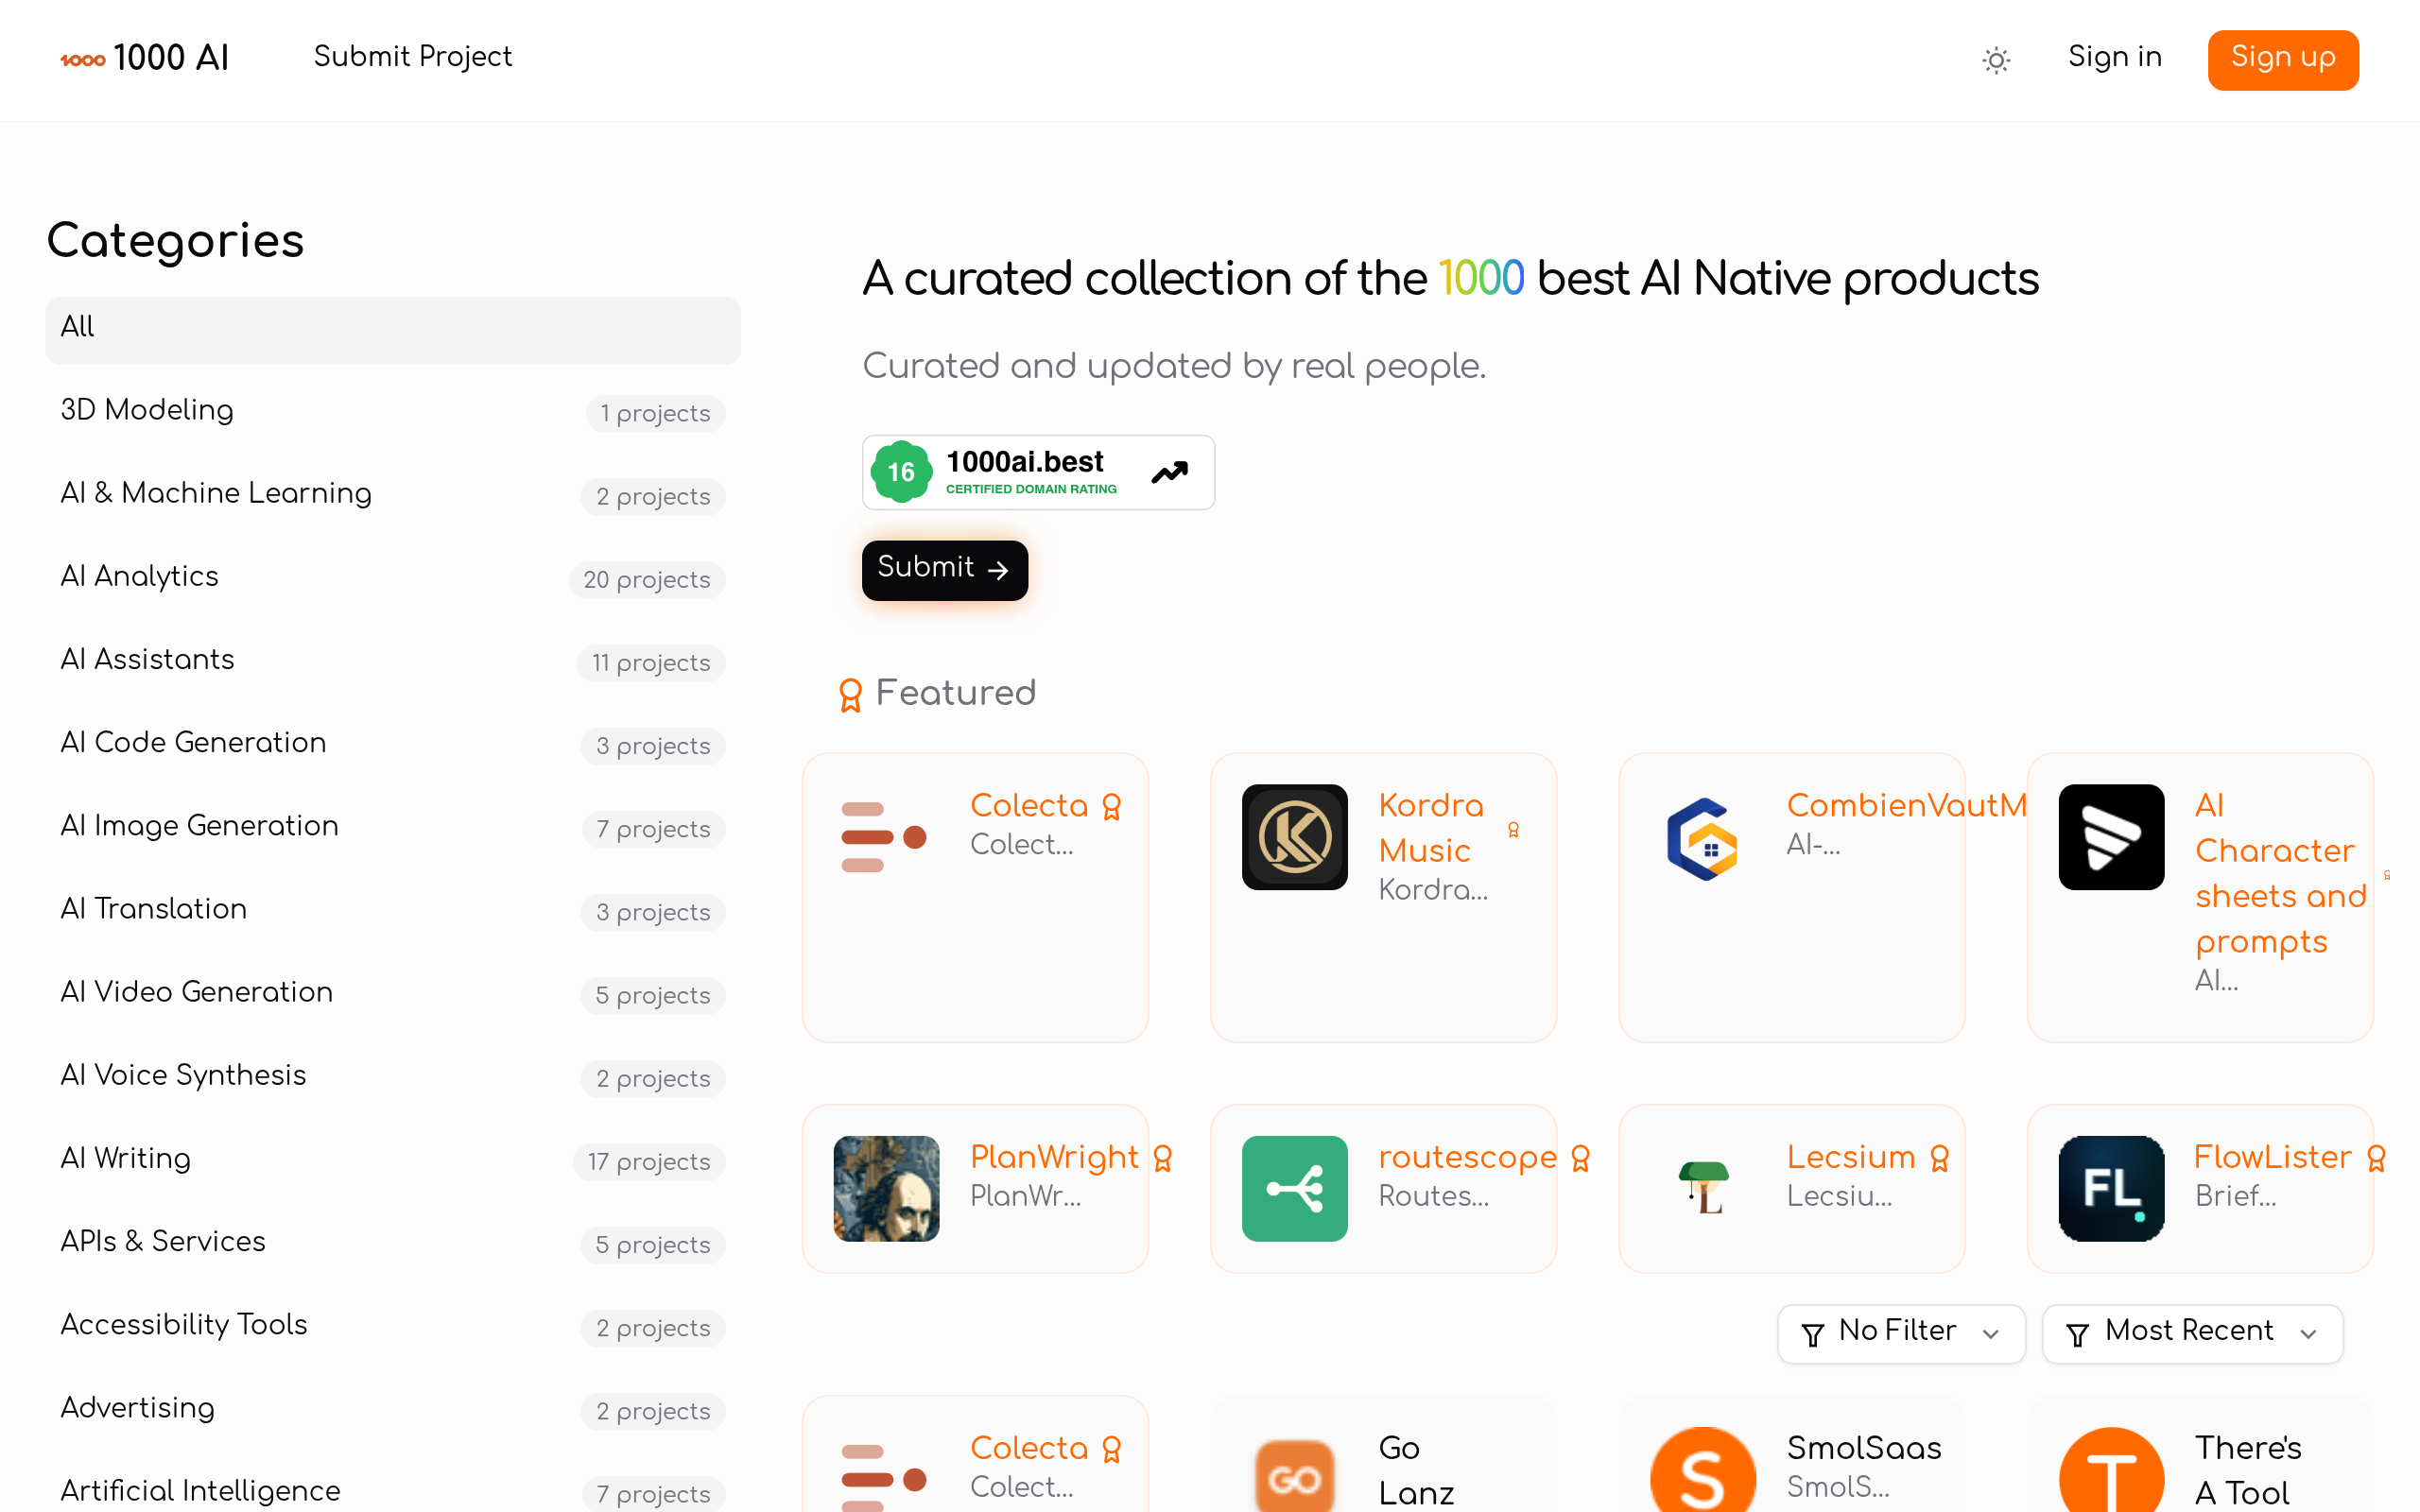
Task: Click the CombienVautM hexagon logo
Action: 1702,839
